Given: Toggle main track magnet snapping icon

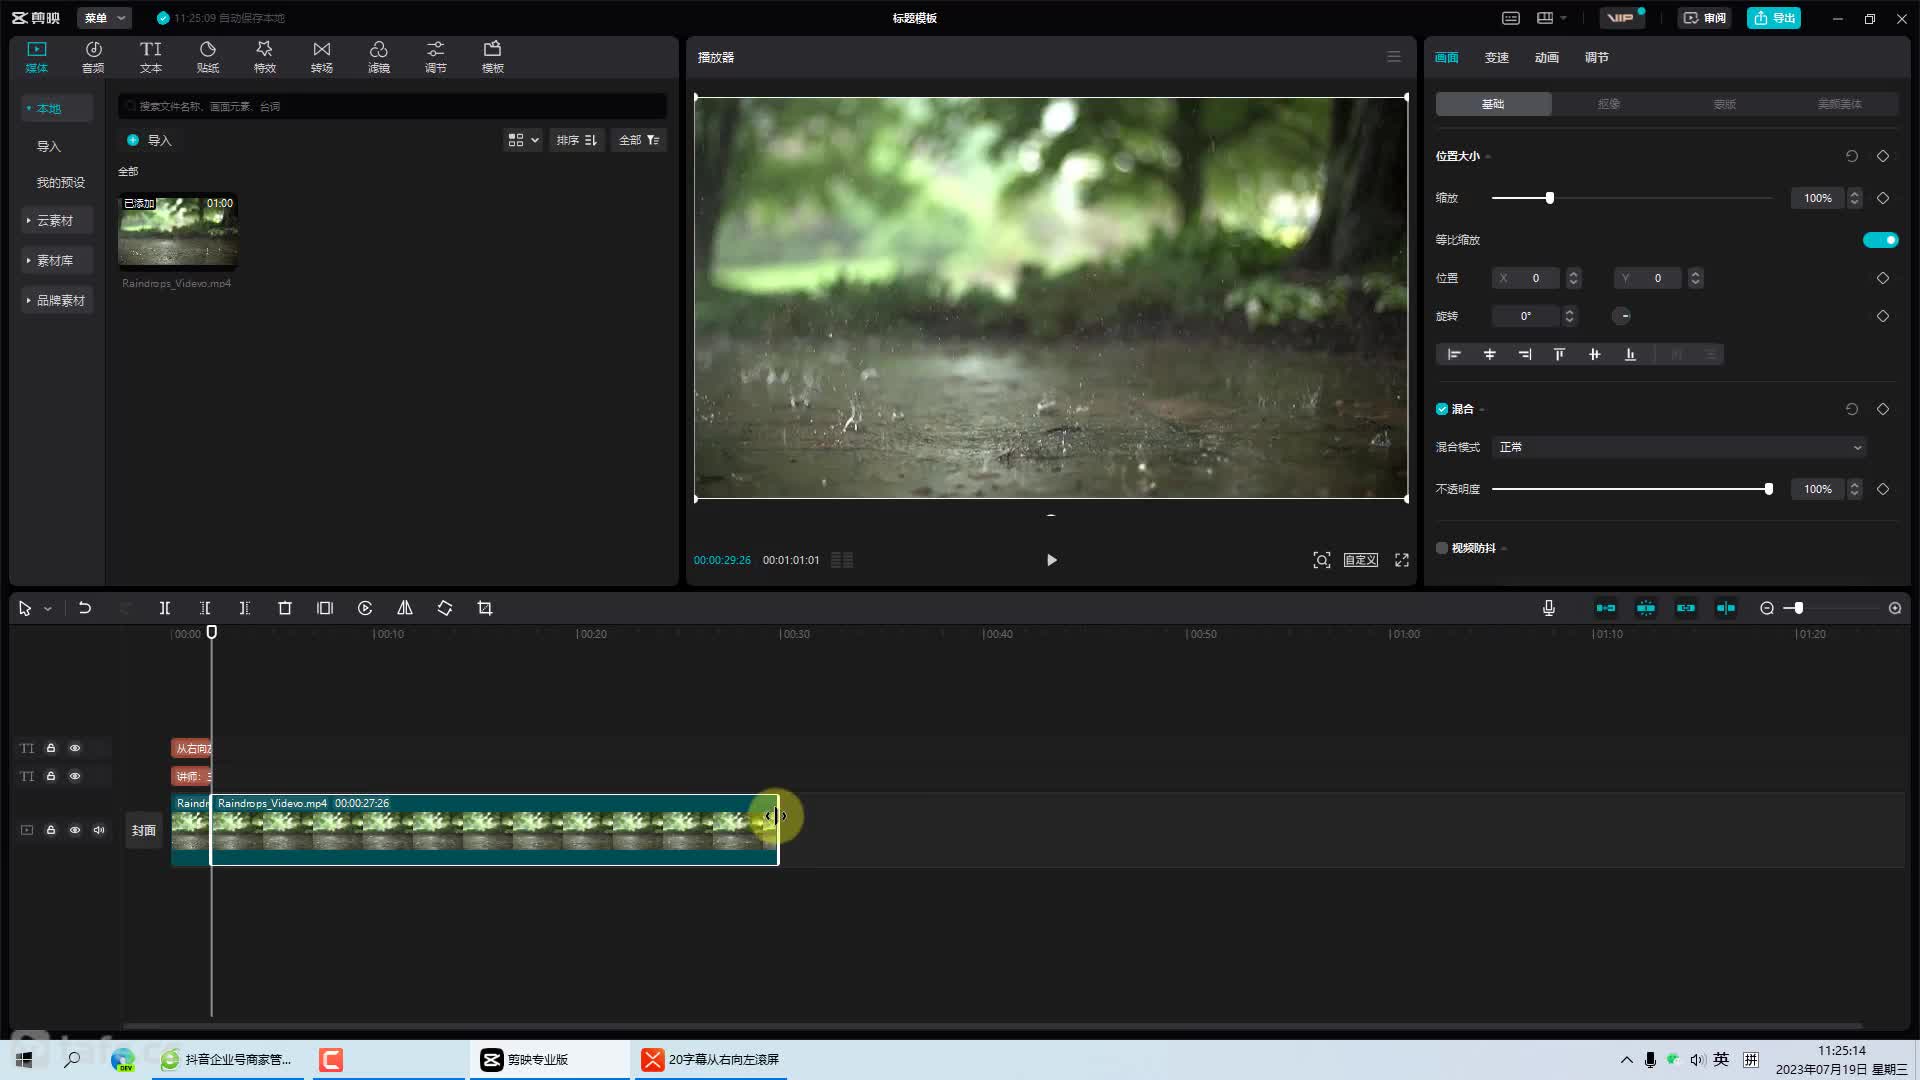Looking at the screenshot, I should [1605, 608].
